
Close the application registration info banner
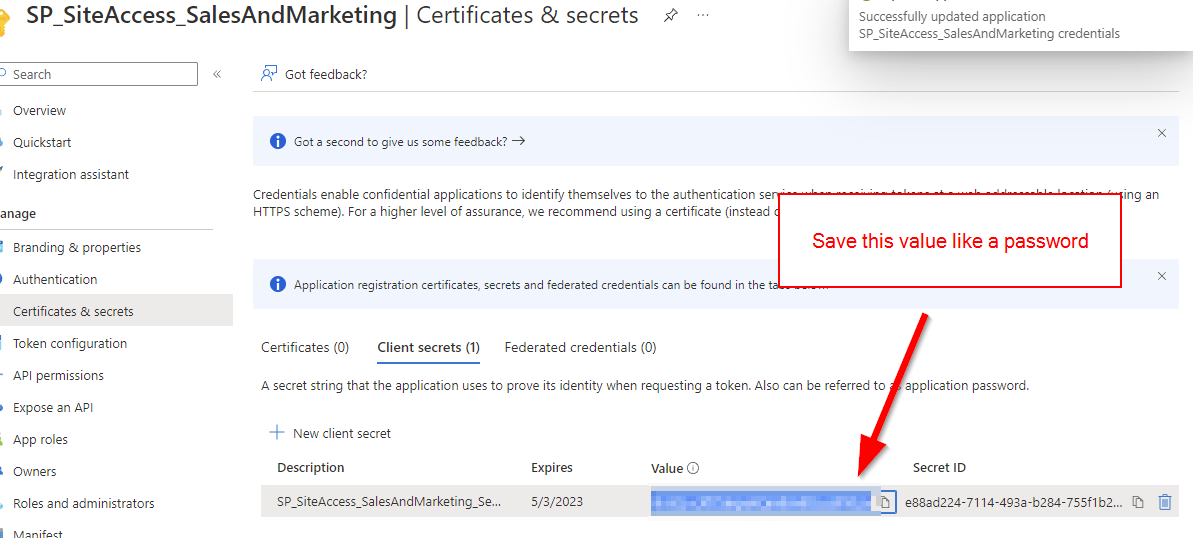coord(1161,276)
